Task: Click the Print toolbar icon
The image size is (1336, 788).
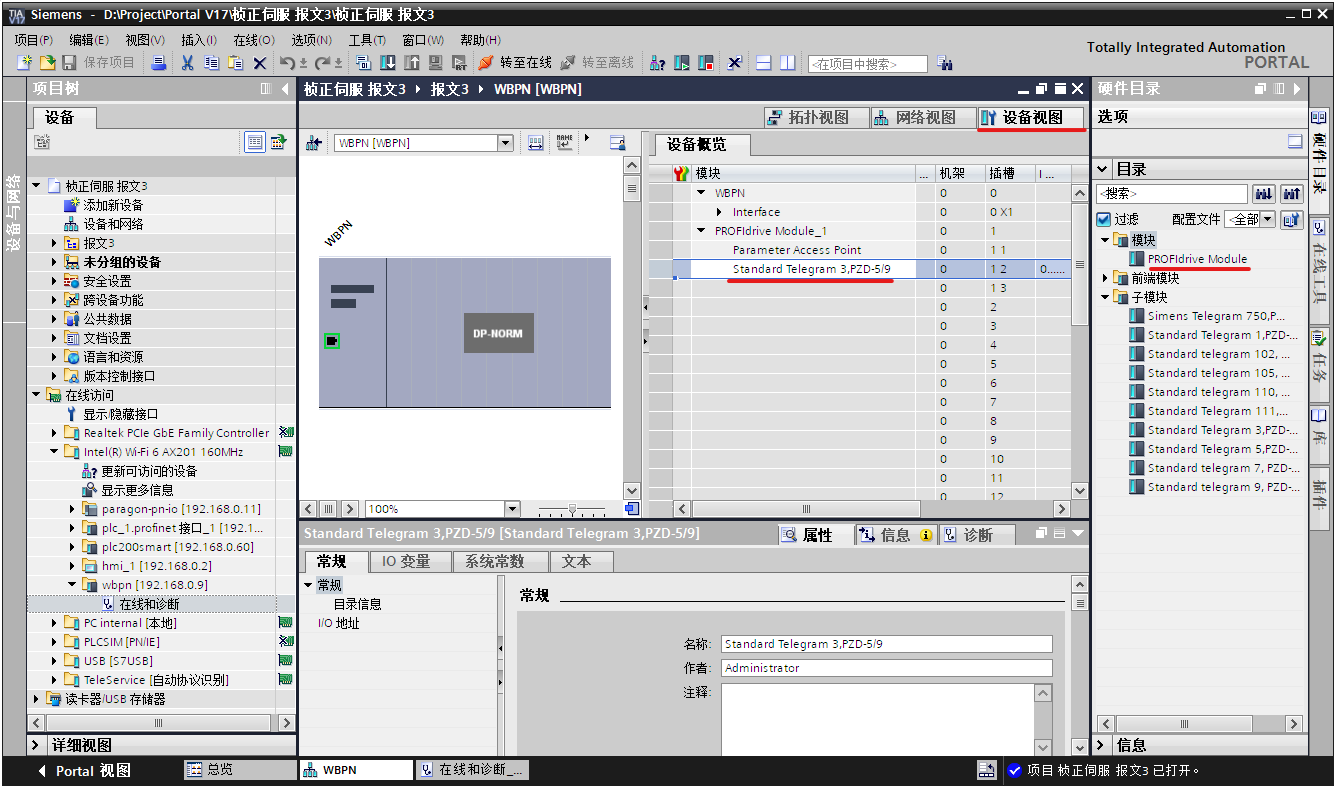Action: (x=159, y=62)
